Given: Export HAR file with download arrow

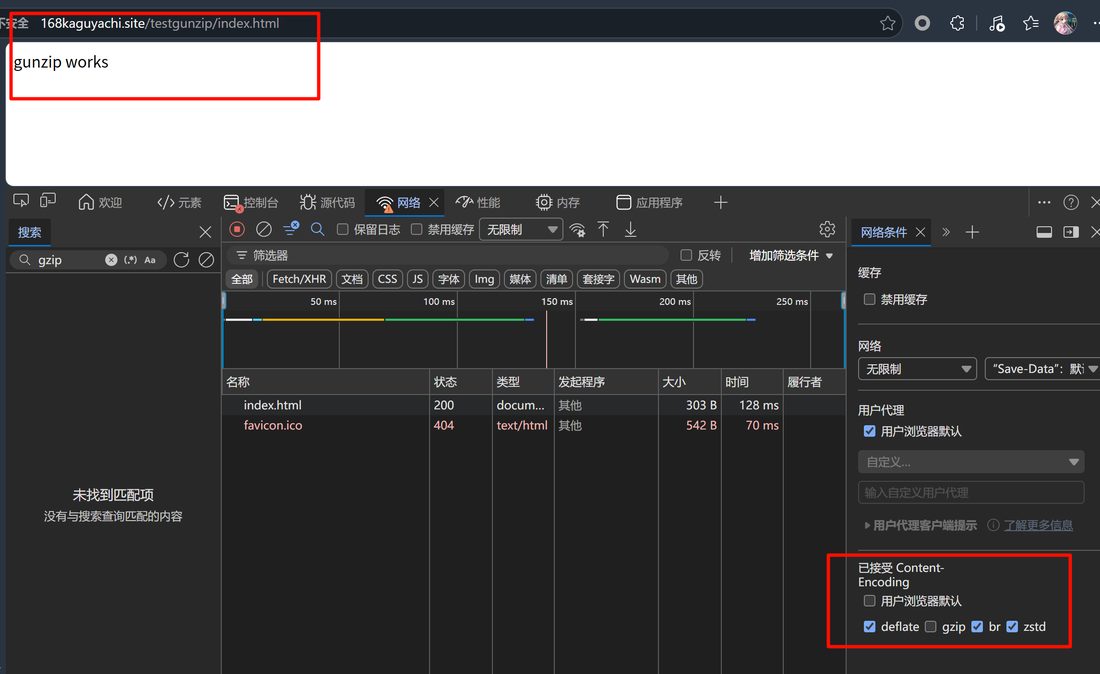Looking at the screenshot, I should (631, 229).
